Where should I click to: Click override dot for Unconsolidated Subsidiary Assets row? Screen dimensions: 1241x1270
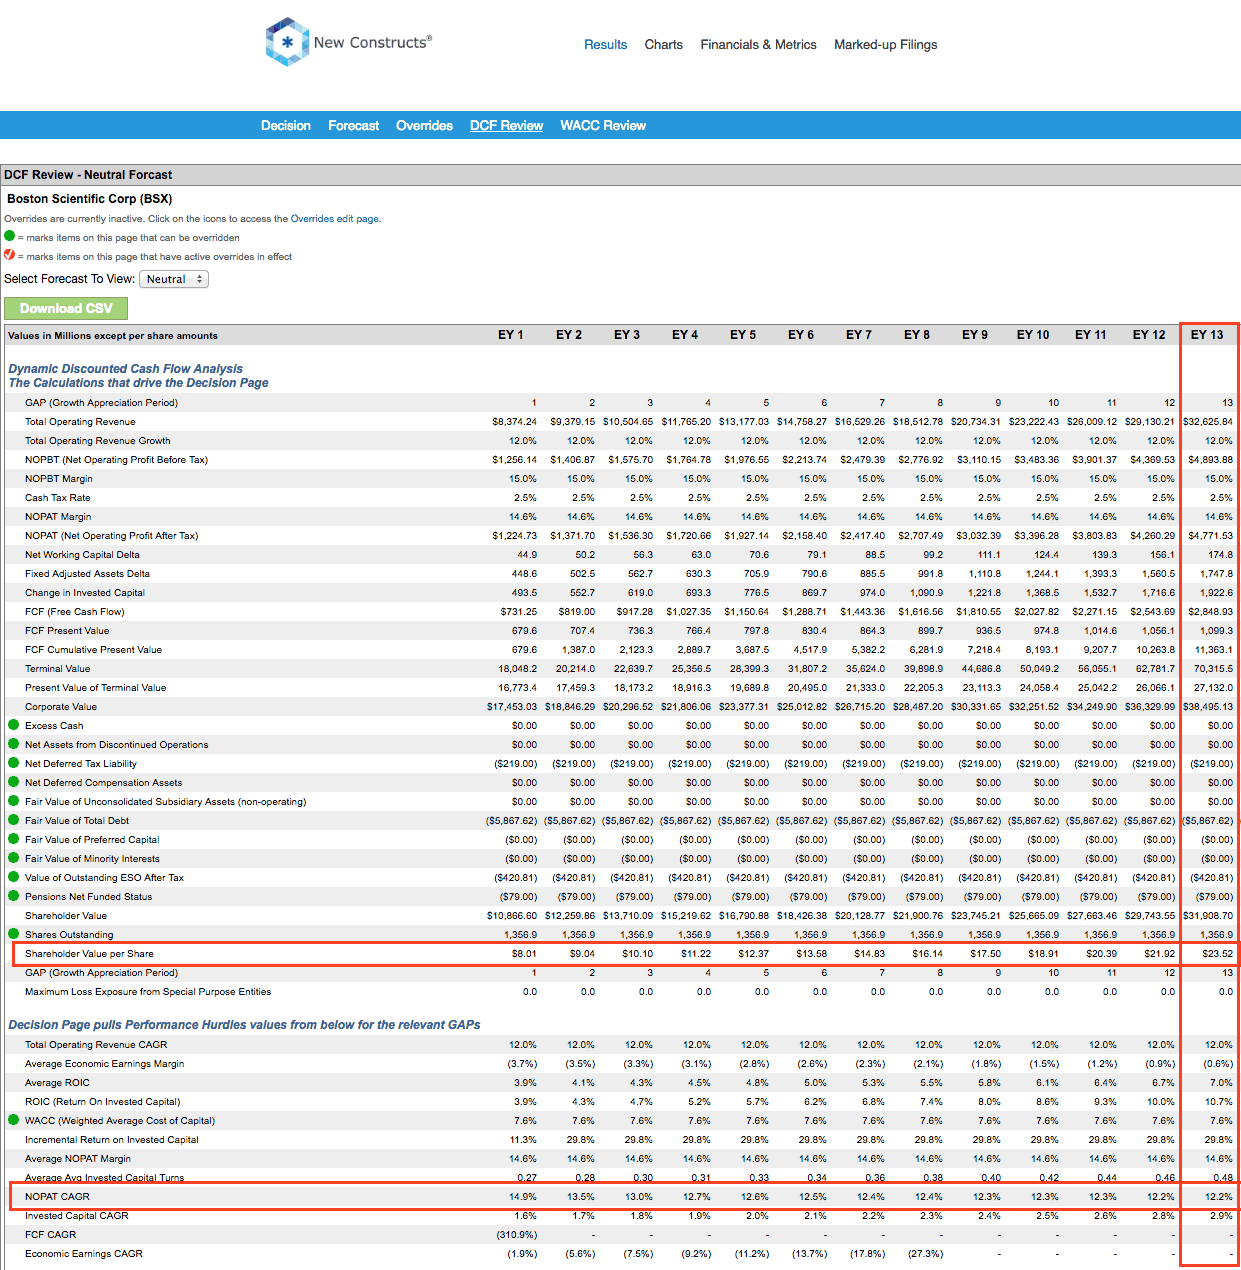[x=14, y=801]
